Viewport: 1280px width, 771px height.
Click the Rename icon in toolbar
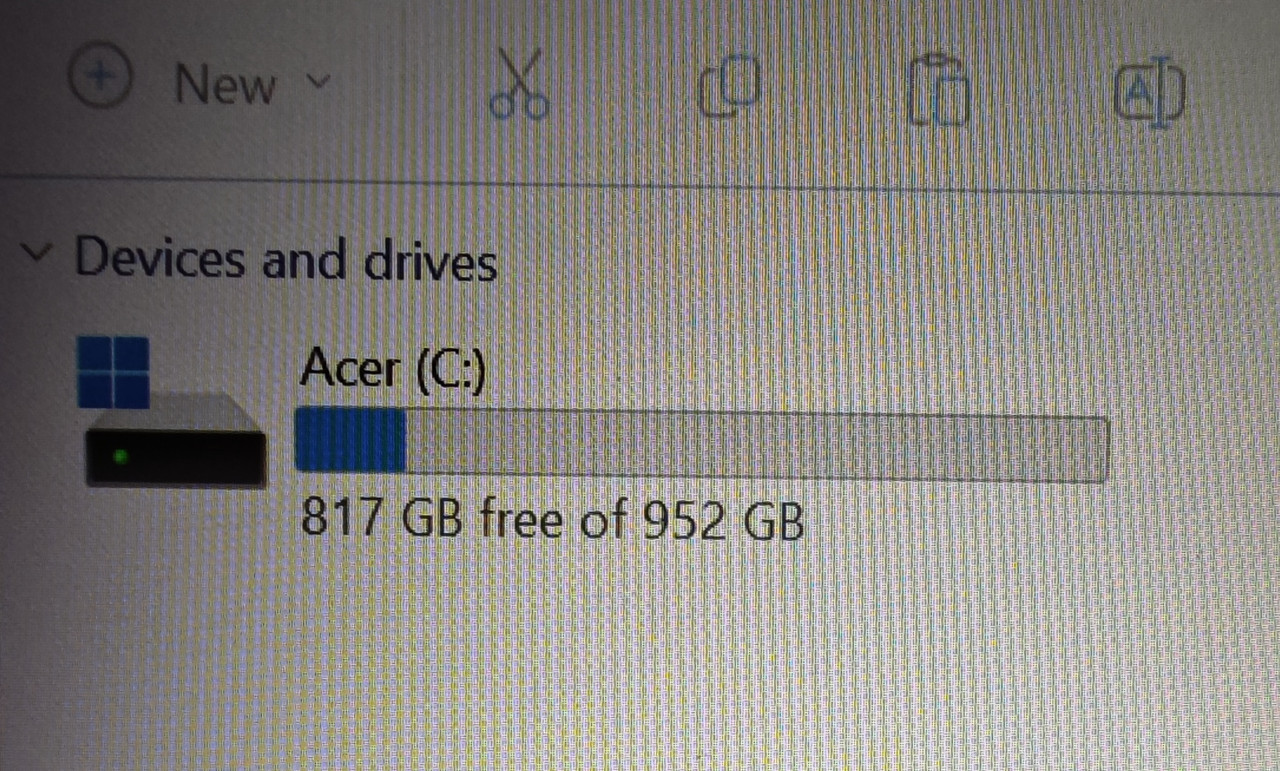point(1150,94)
